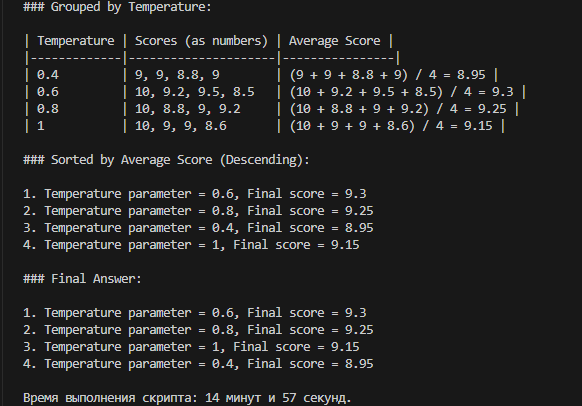
Task: Click the 0.4 temperature table cell
Action: pos(48,75)
